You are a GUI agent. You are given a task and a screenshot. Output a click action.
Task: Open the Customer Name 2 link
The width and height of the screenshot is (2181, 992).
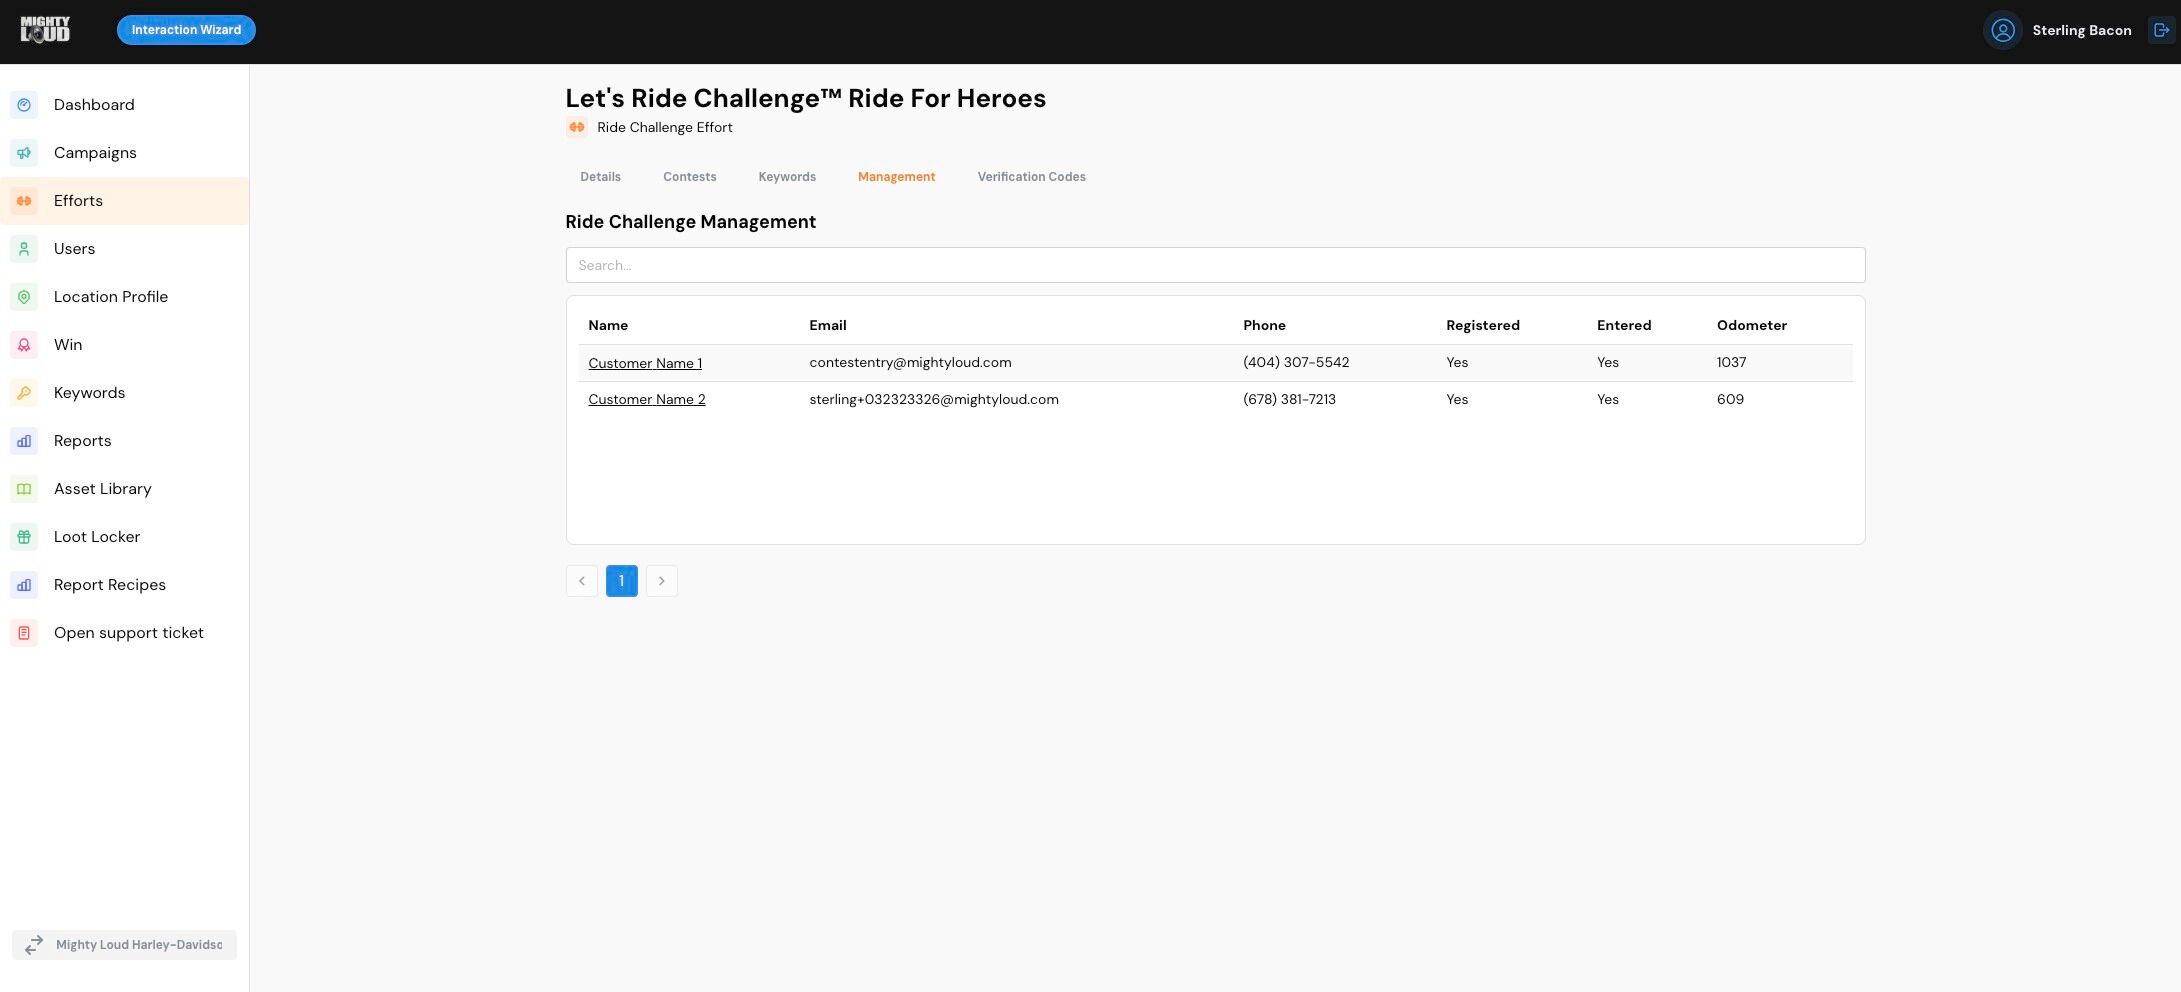(647, 399)
